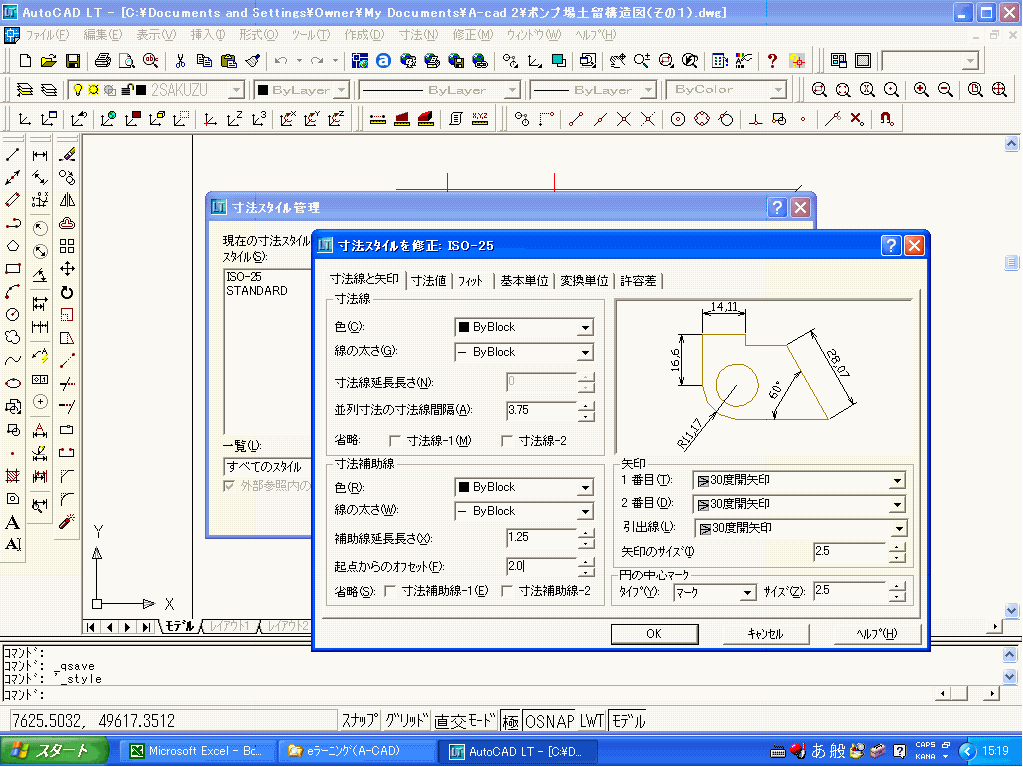Click the Zoom Out magnifier minus icon
Screen dimensions: 1023x767
945,89
